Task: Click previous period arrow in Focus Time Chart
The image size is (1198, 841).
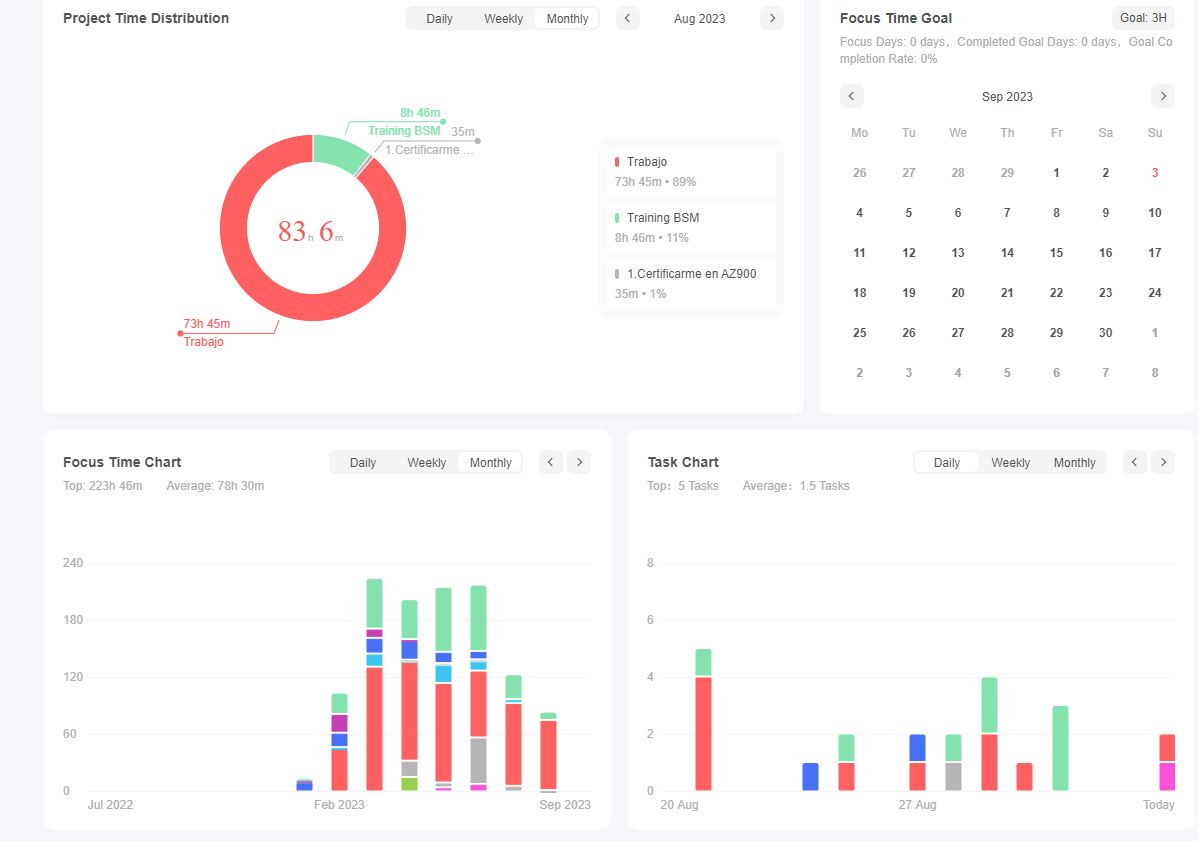Action: pos(551,462)
